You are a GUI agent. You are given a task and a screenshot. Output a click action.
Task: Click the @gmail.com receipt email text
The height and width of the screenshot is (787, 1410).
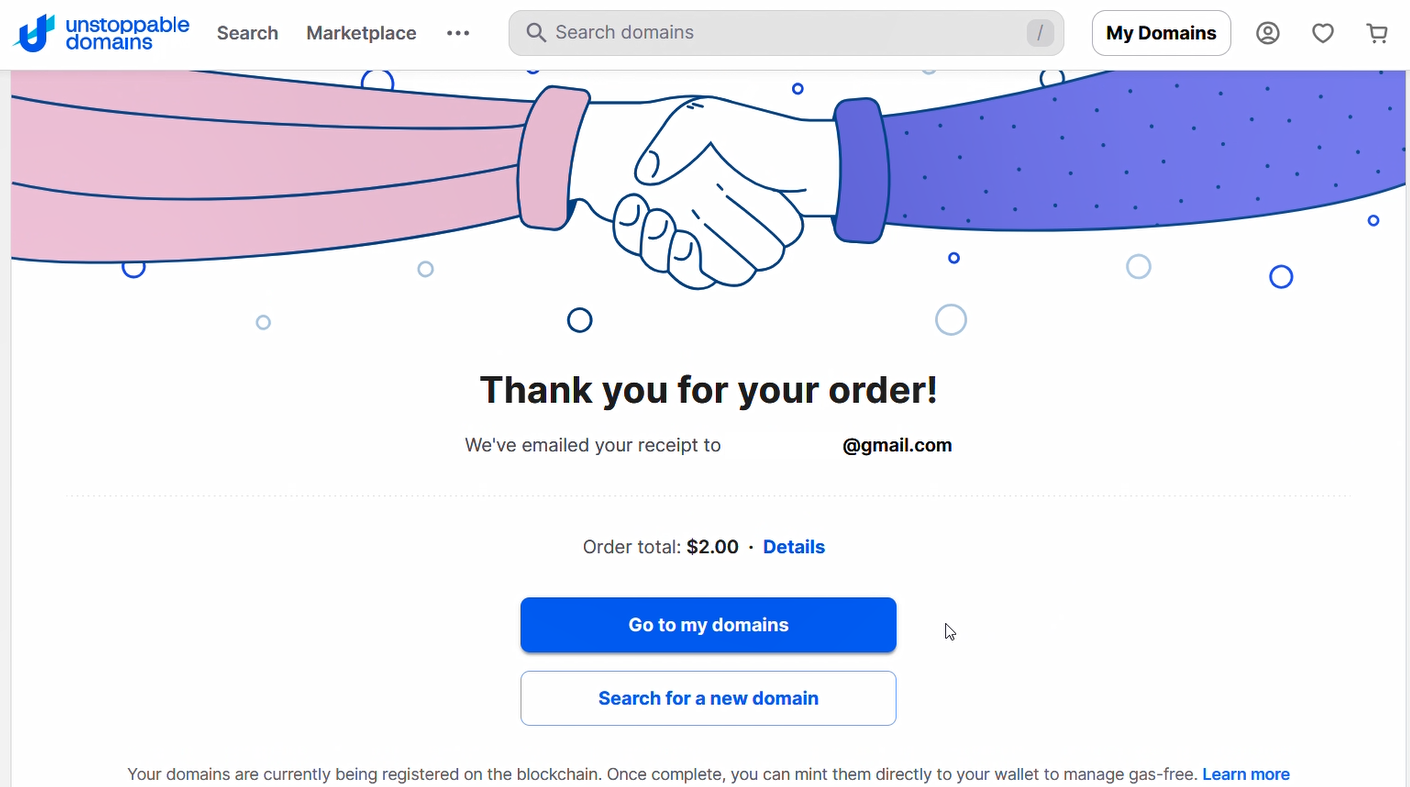coord(897,445)
